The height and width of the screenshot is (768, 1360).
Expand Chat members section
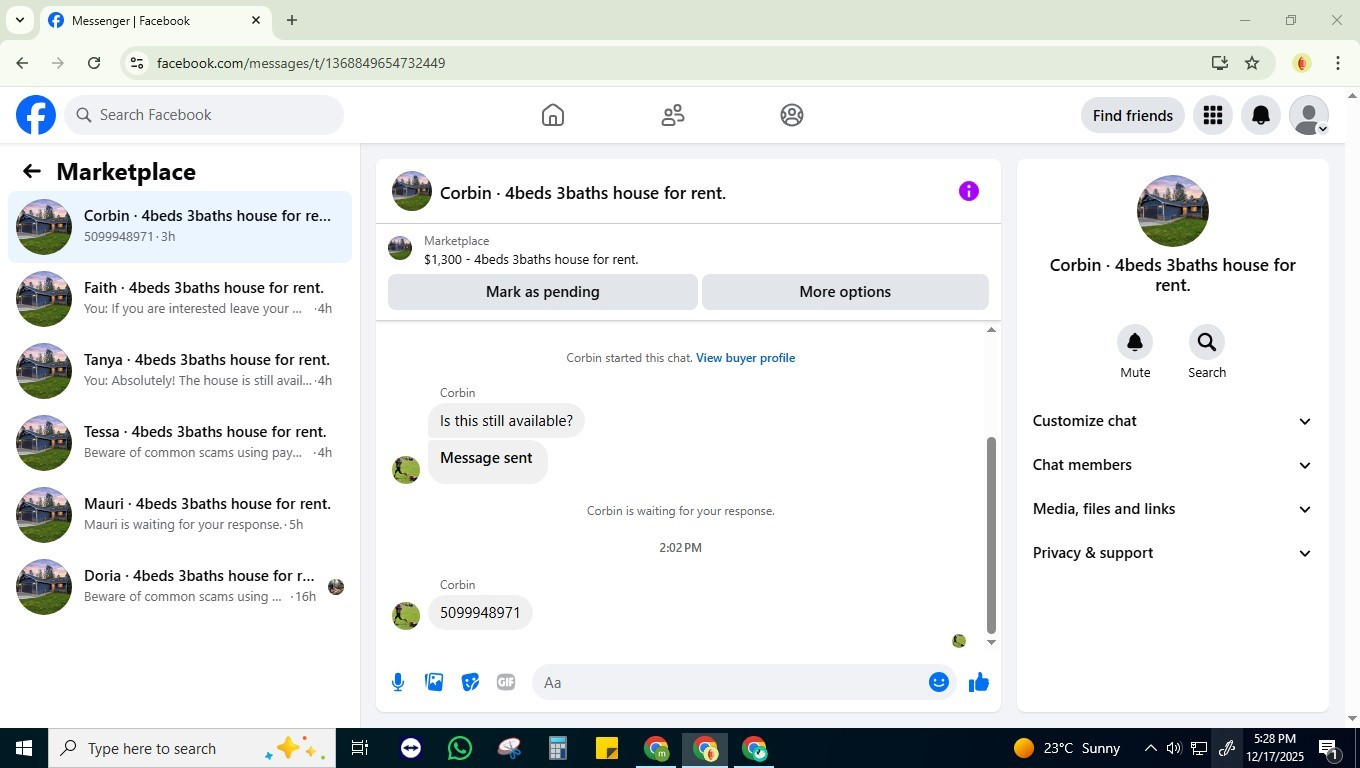coord(1172,465)
